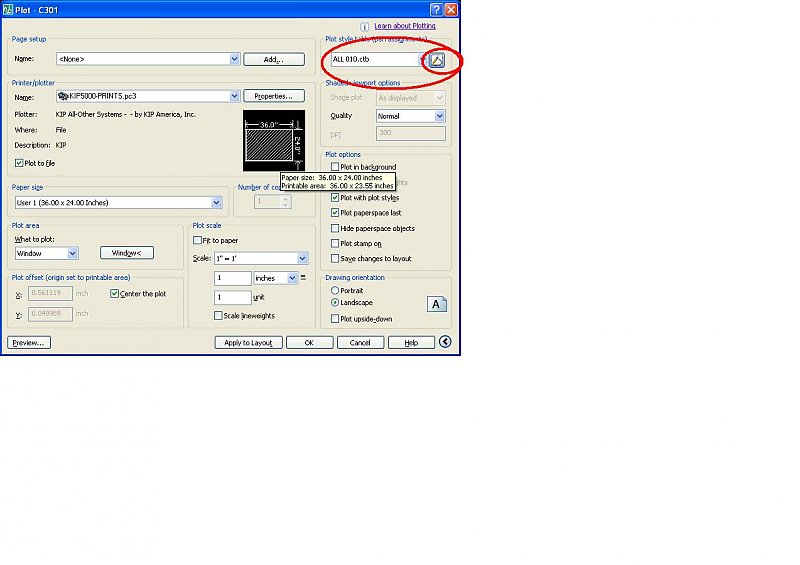Enable the Fit to paper checkbox

pos(197,240)
